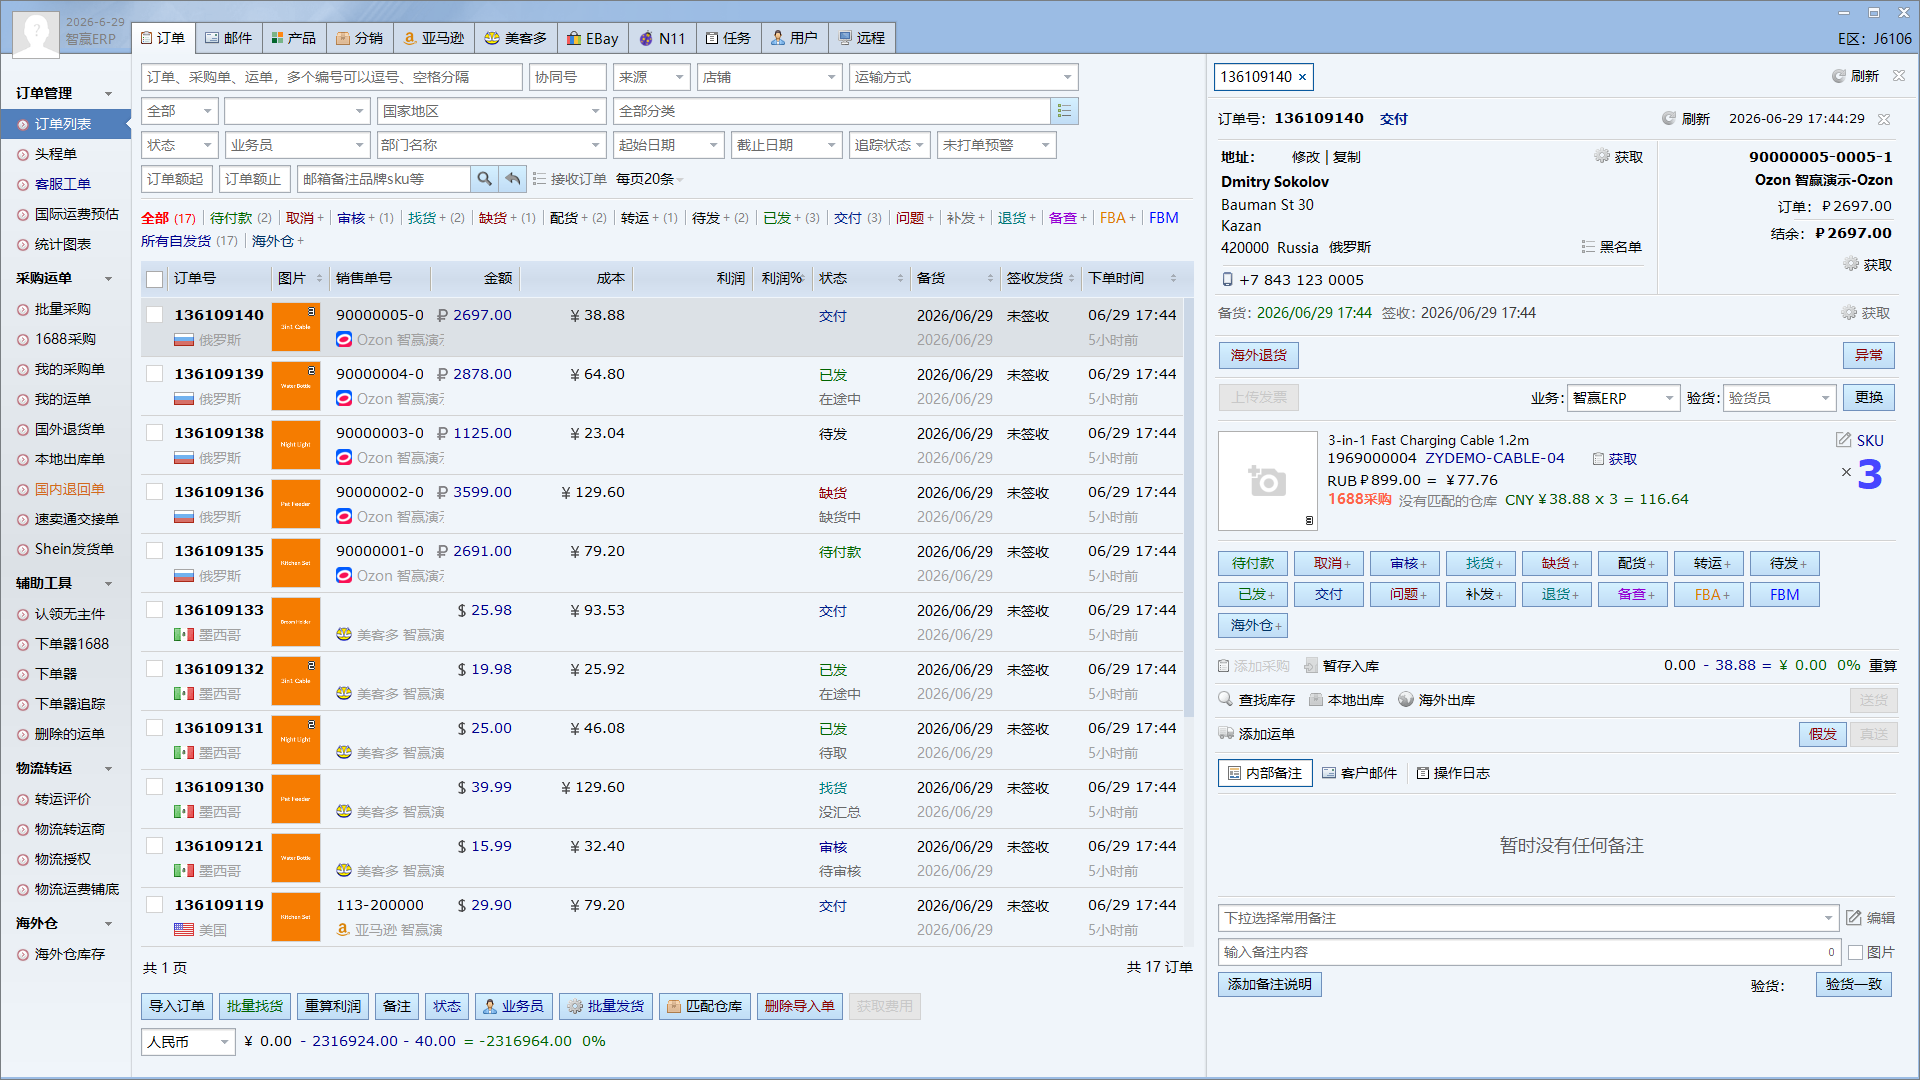Image resolution: width=1920 pixels, height=1080 pixels.
Task: Open the 国家地区 dropdown
Action: 491,111
